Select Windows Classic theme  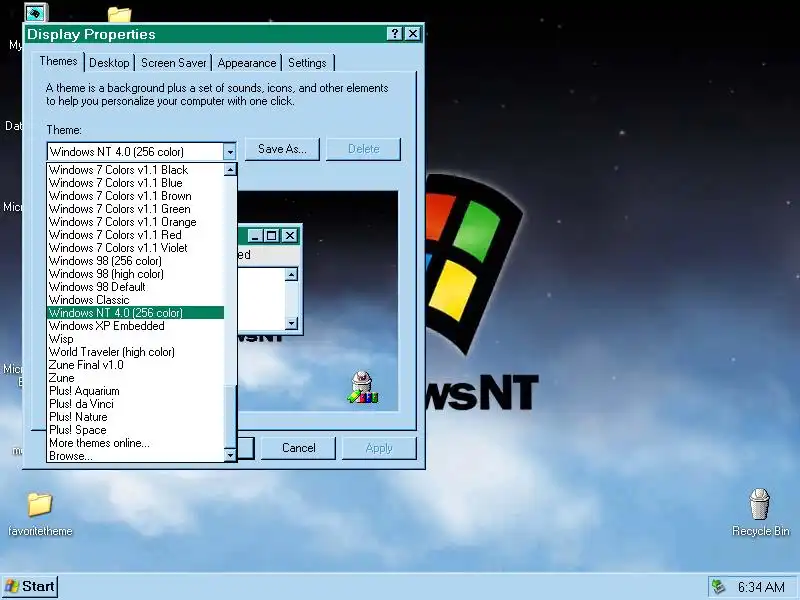pos(135,300)
